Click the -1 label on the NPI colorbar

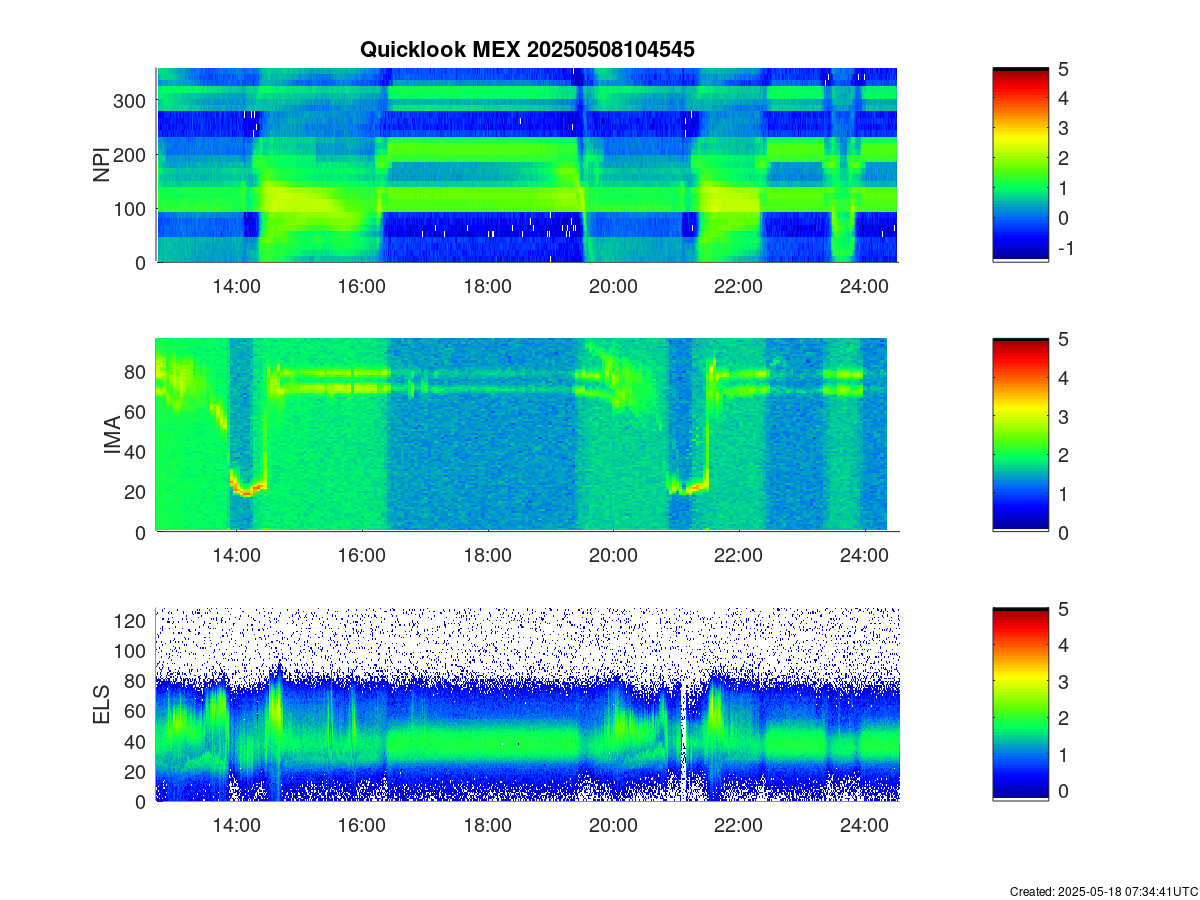tap(1064, 248)
